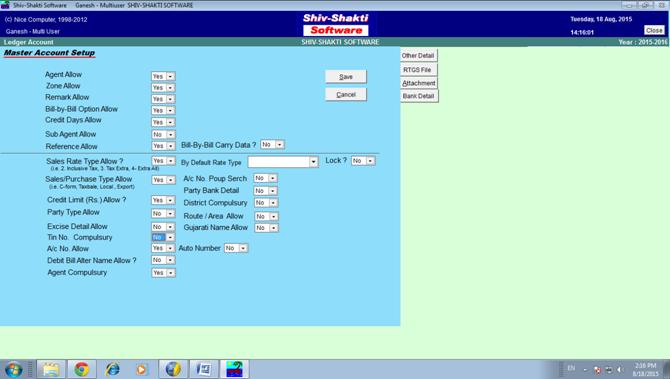The height and width of the screenshot is (379, 670).
Task: Open Windows Start menu orb
Action: coord(14,369)
